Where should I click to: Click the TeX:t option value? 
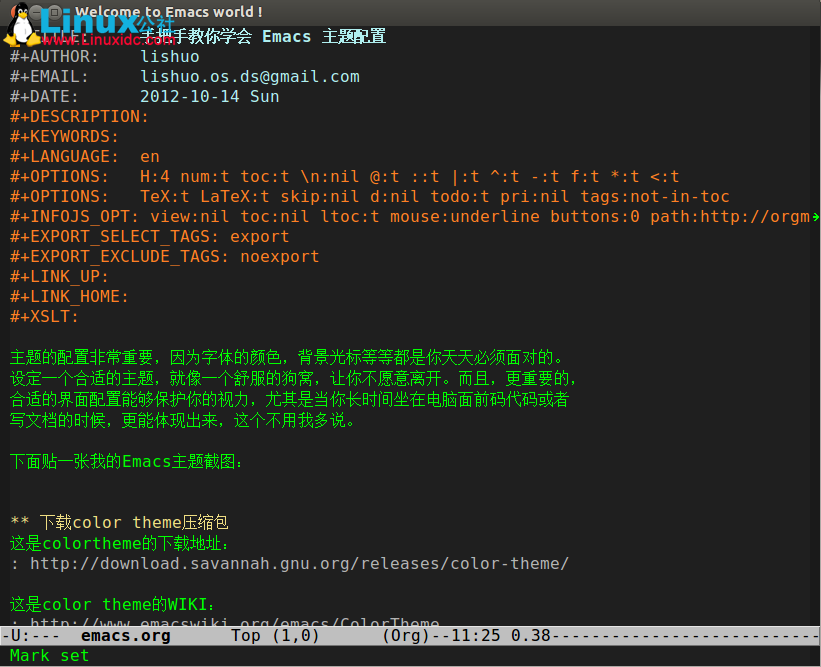coord(164,196)
